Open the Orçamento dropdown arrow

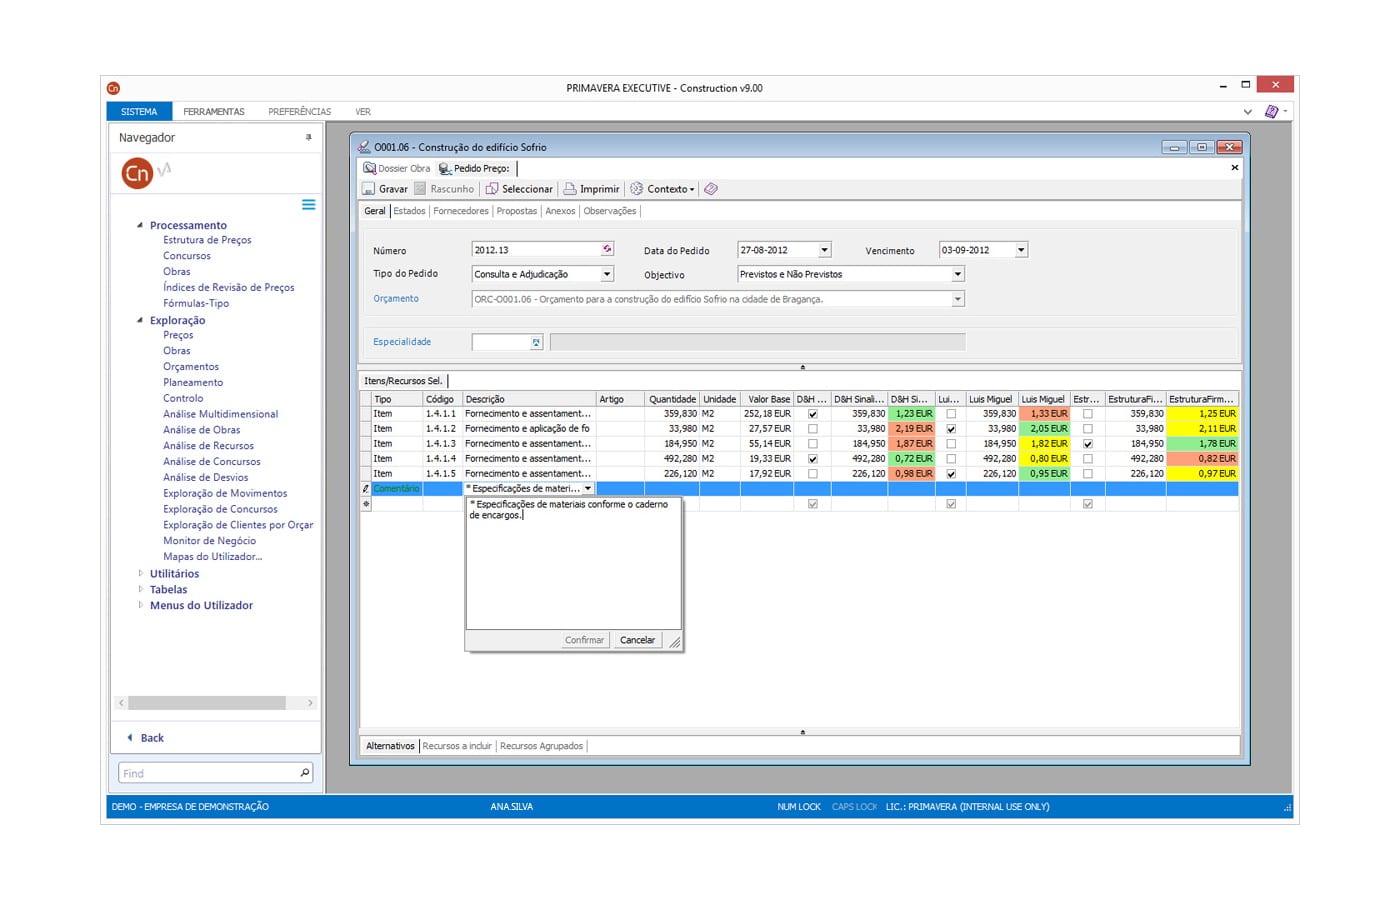point(957,299)
